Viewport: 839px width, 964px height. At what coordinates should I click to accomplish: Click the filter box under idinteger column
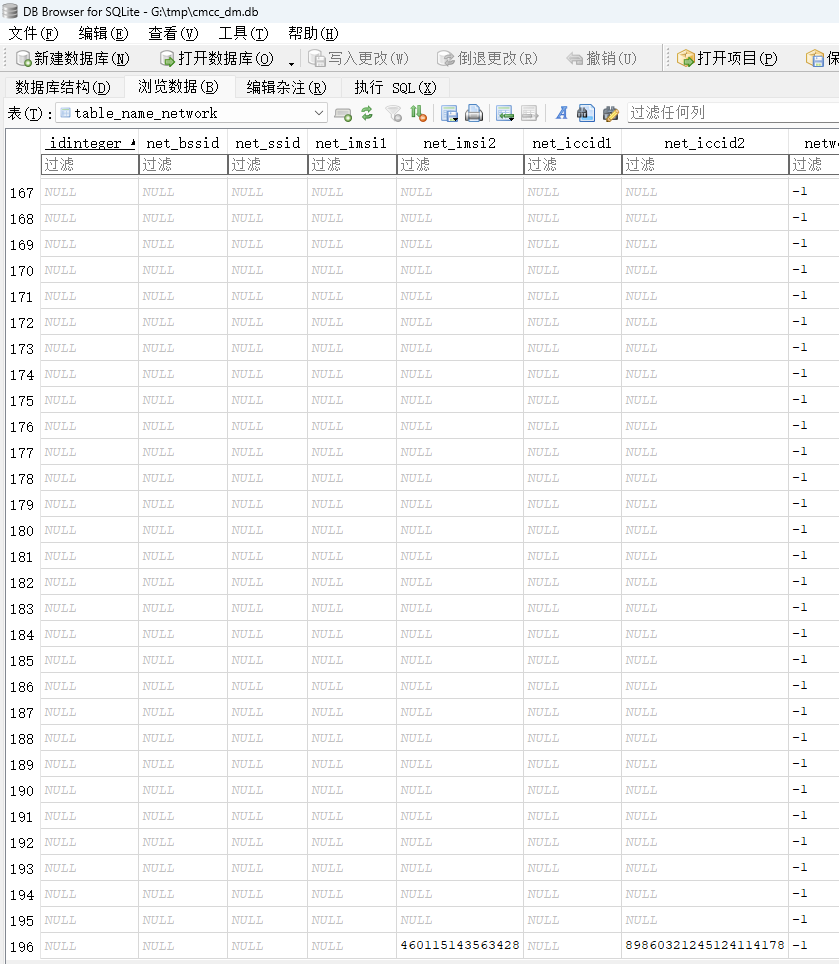90,164
